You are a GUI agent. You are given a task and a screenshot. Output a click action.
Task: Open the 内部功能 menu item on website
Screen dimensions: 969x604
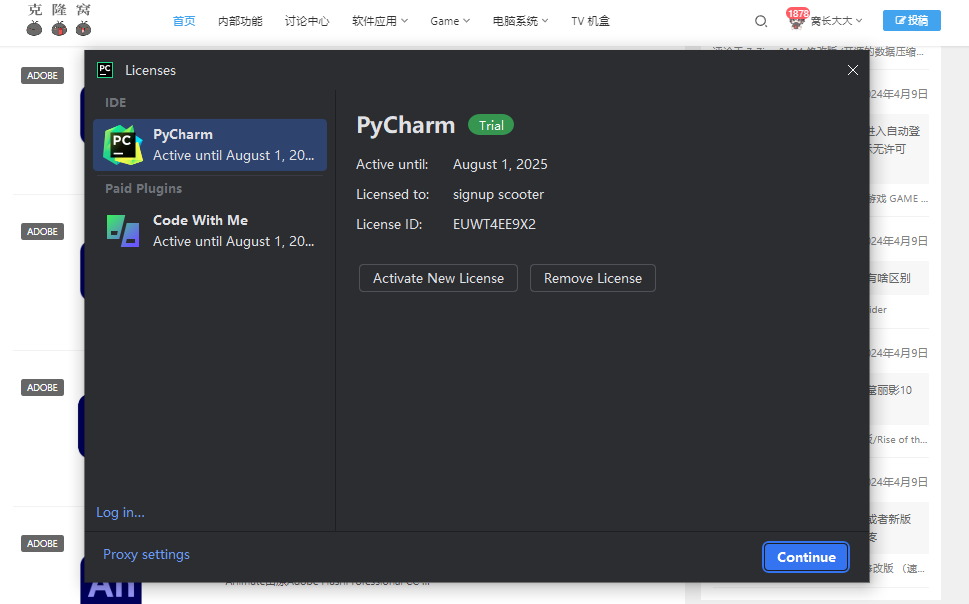pos(240,21)
